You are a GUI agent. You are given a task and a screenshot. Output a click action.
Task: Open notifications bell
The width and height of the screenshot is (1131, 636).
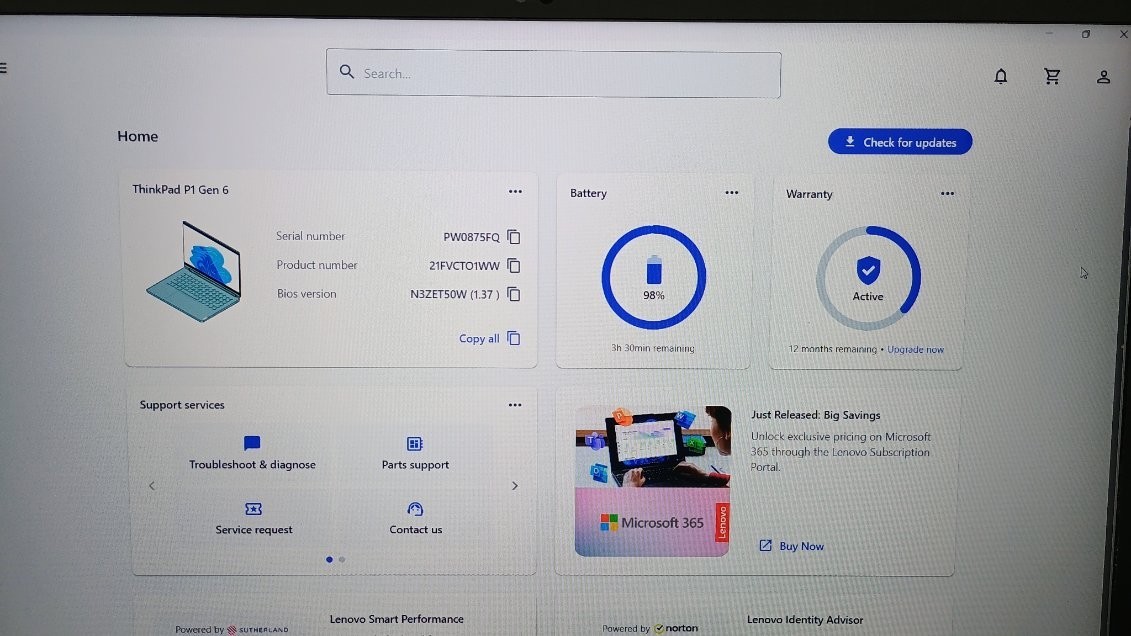click(1000, 76)
